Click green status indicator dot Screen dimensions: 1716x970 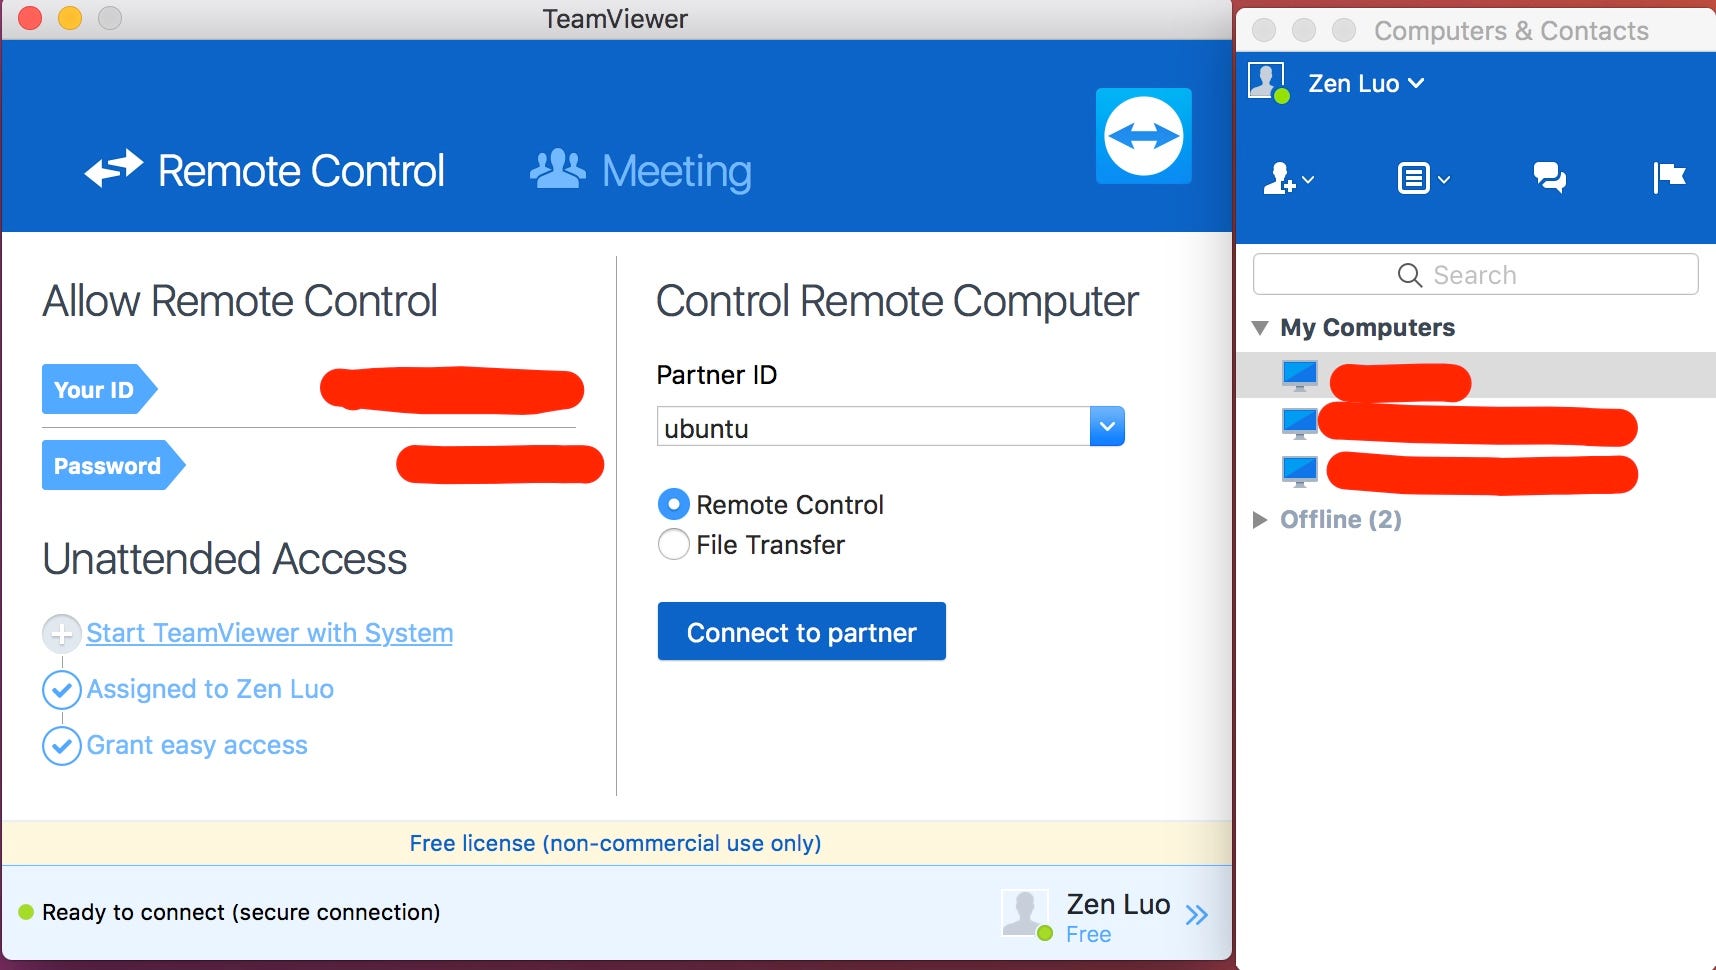(x=26, y=912)
